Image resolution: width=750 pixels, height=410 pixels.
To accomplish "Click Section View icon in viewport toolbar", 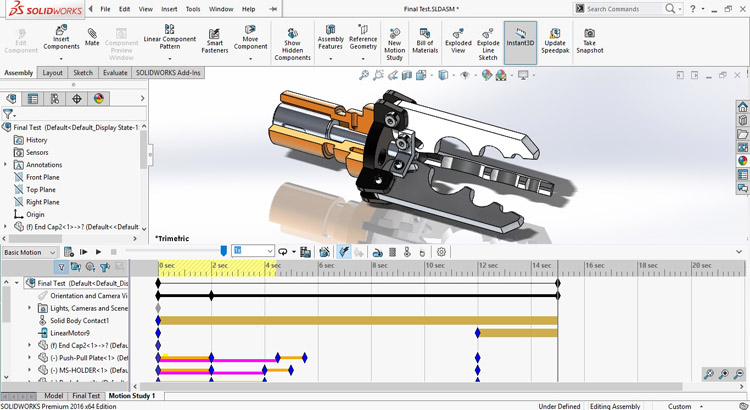I will (x=407, y=75).
